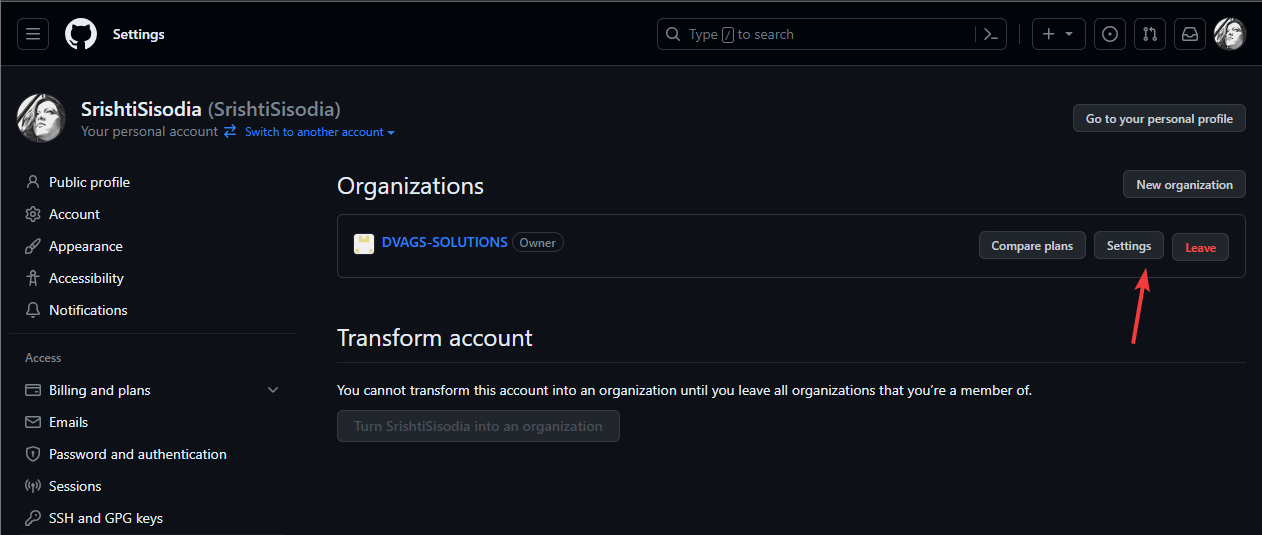Open the Issues icon in header
The image size is (1262, 535).
pyautogui.click(x=1109, y=34)
